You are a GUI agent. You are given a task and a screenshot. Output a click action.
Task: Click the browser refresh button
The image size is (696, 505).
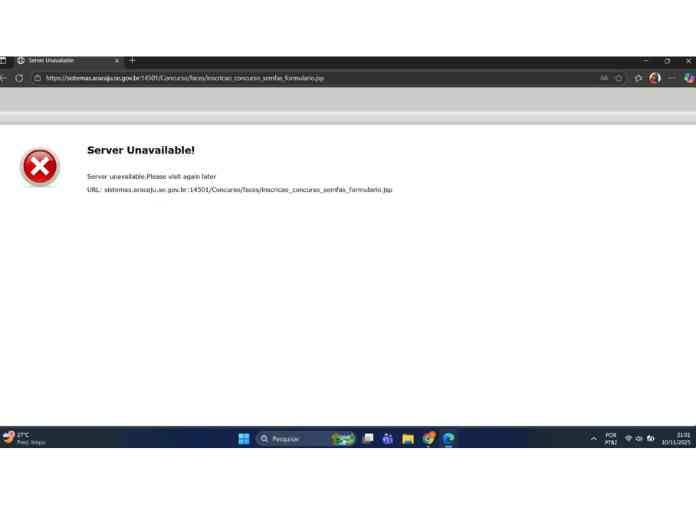[19, 78]
